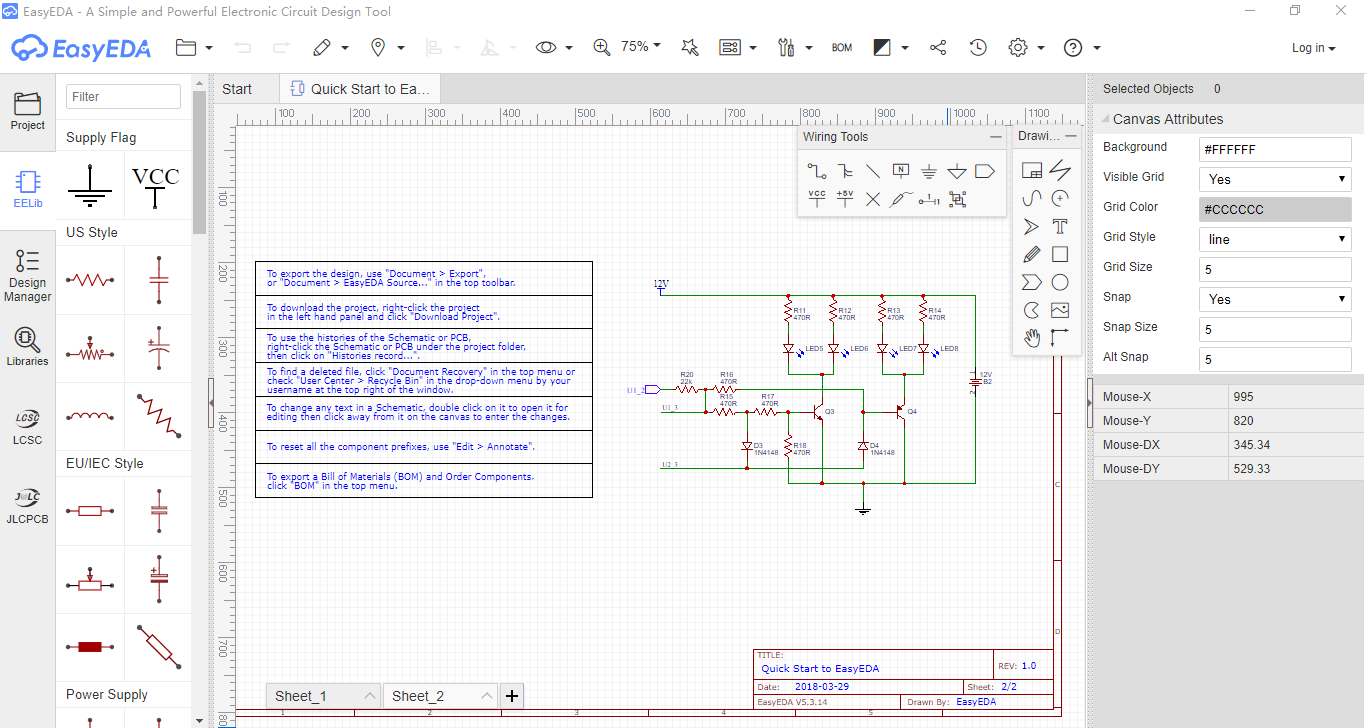The width and height of the screenshot is (1366, 728).
Task: Select the Rectangle drawing tool
Action: (1060, 254)
